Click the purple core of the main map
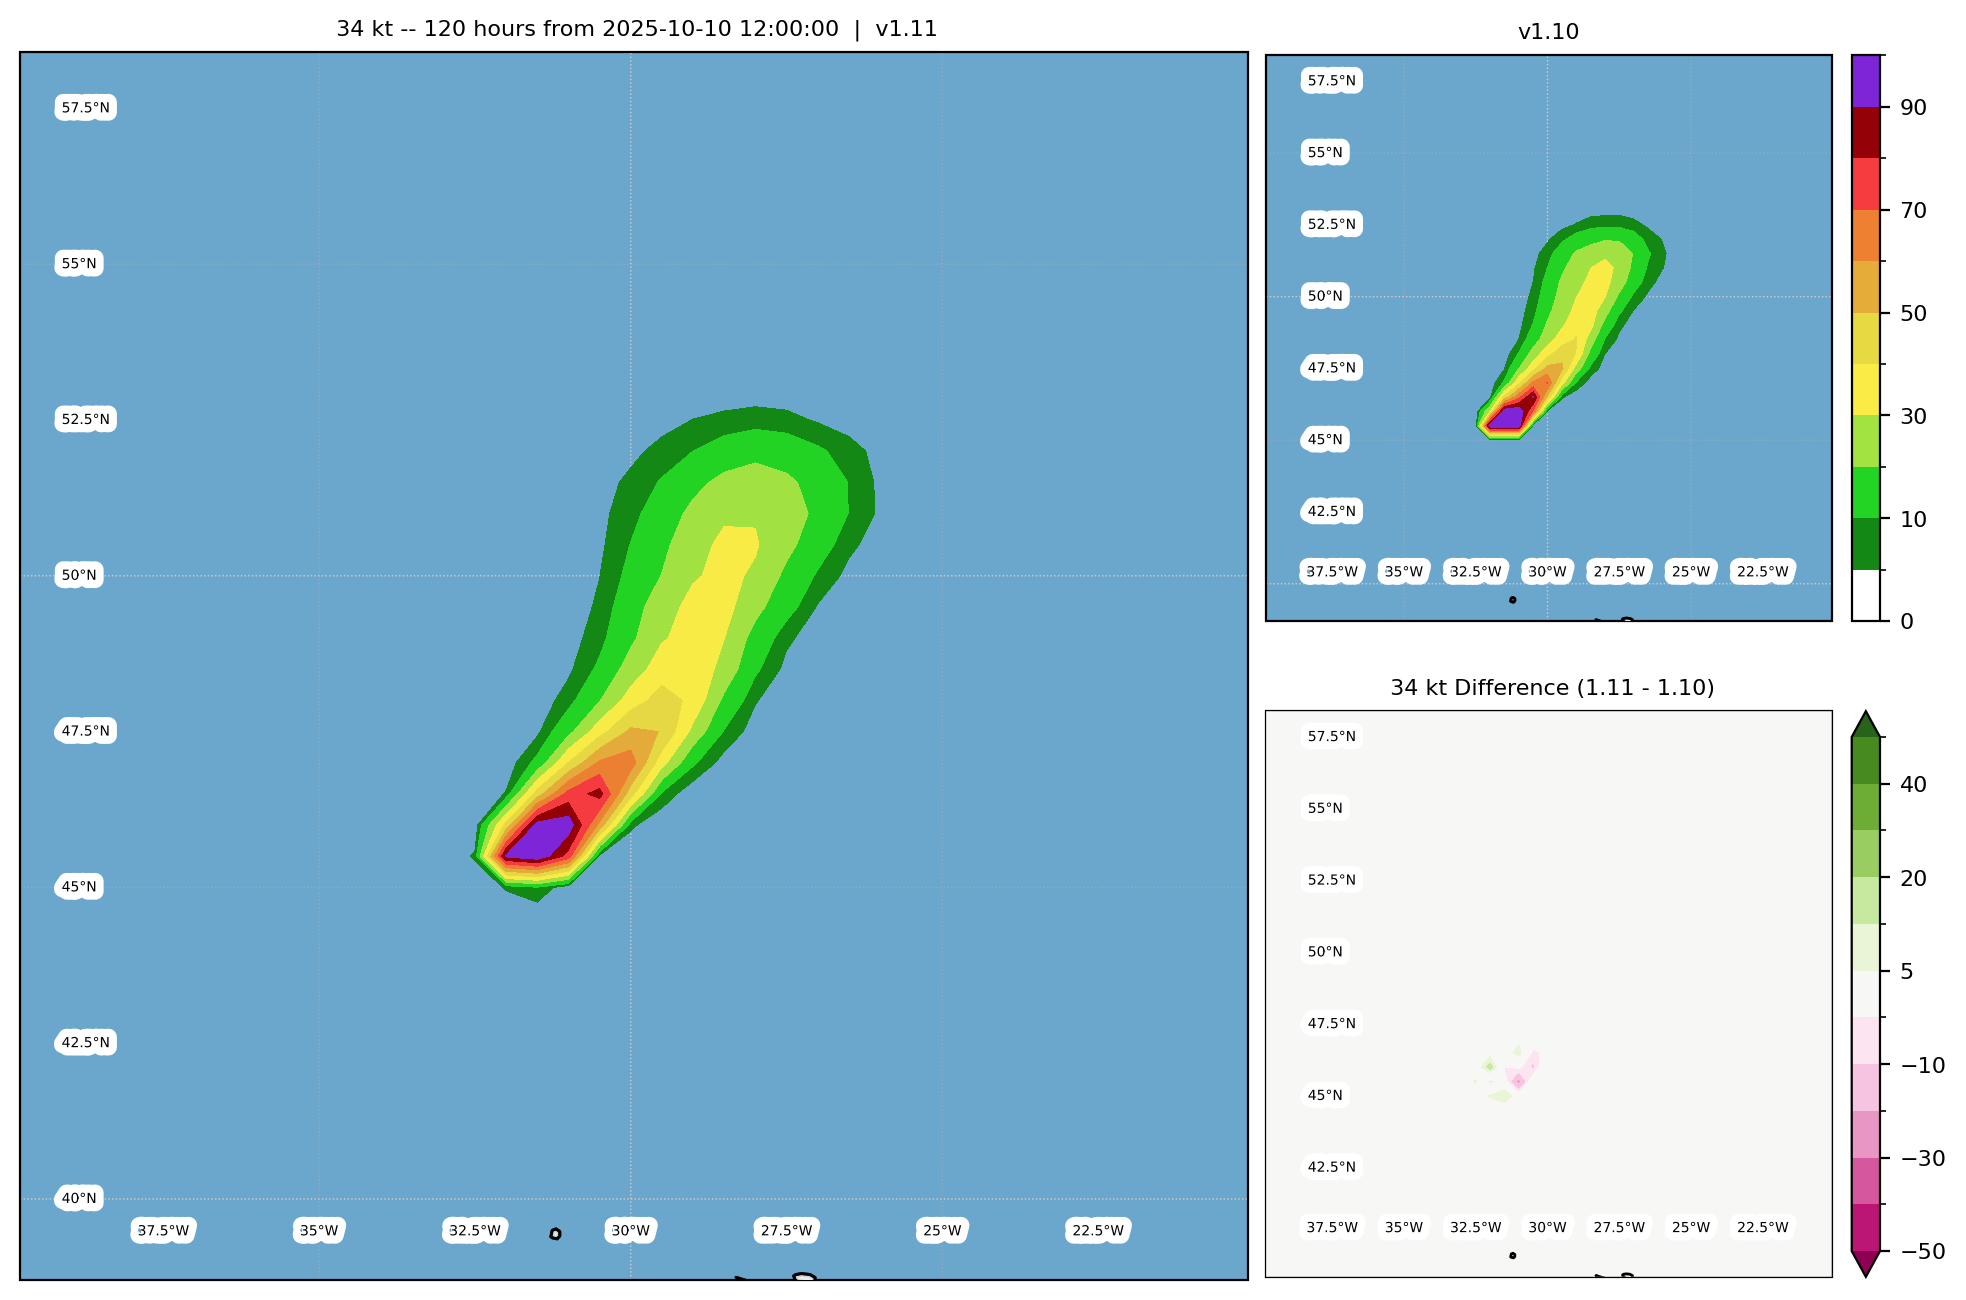Viewport: 1966px width, 1300px height. 540,838
